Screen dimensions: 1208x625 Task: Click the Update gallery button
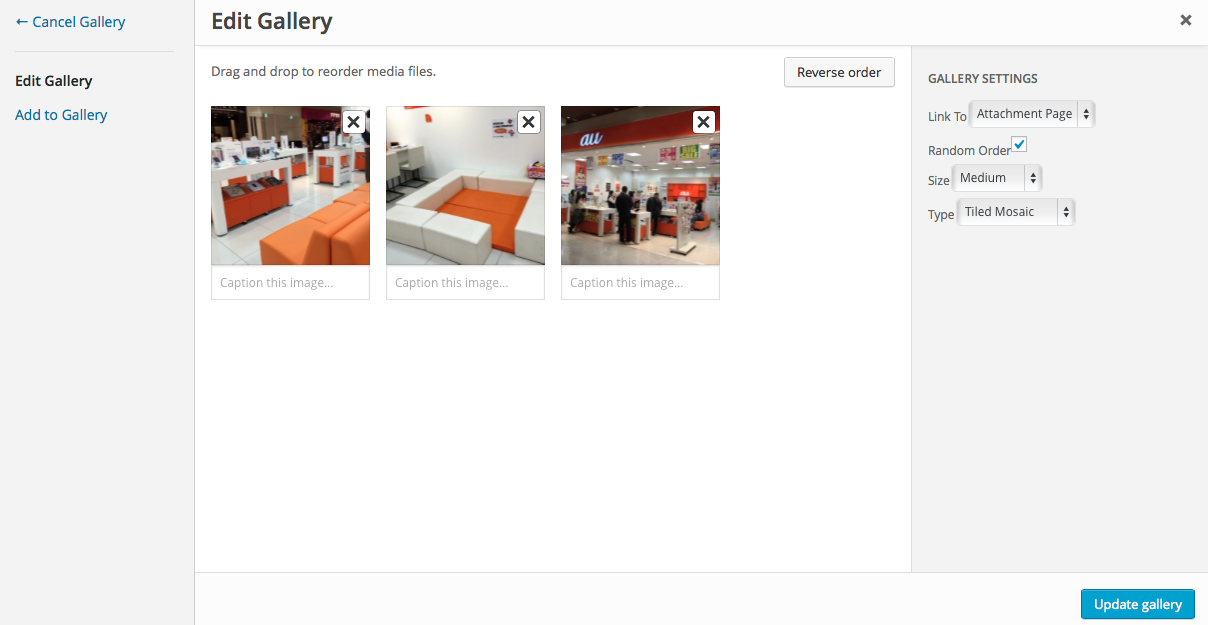[1138, 604]
